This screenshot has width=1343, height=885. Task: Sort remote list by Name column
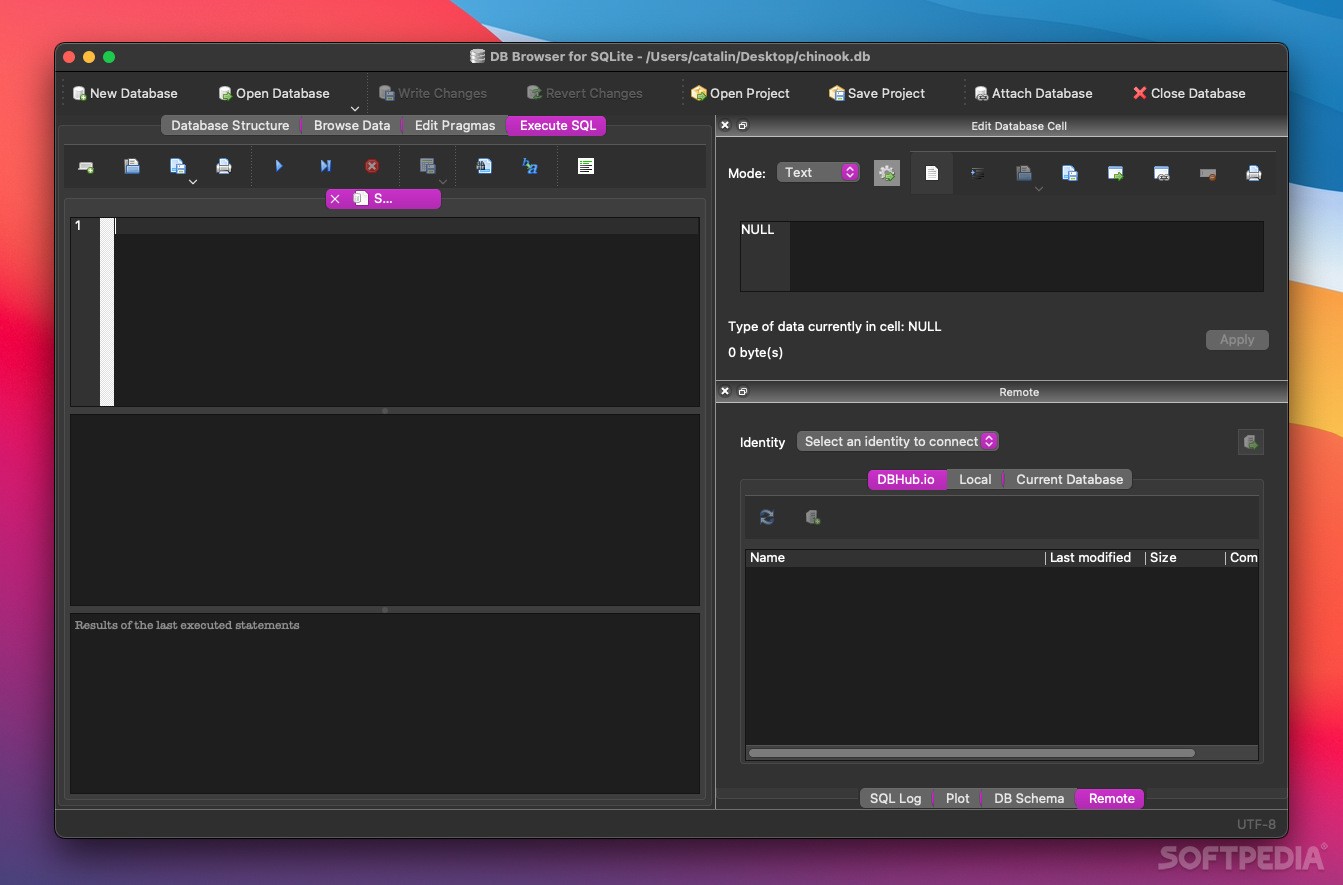point(895,558)
